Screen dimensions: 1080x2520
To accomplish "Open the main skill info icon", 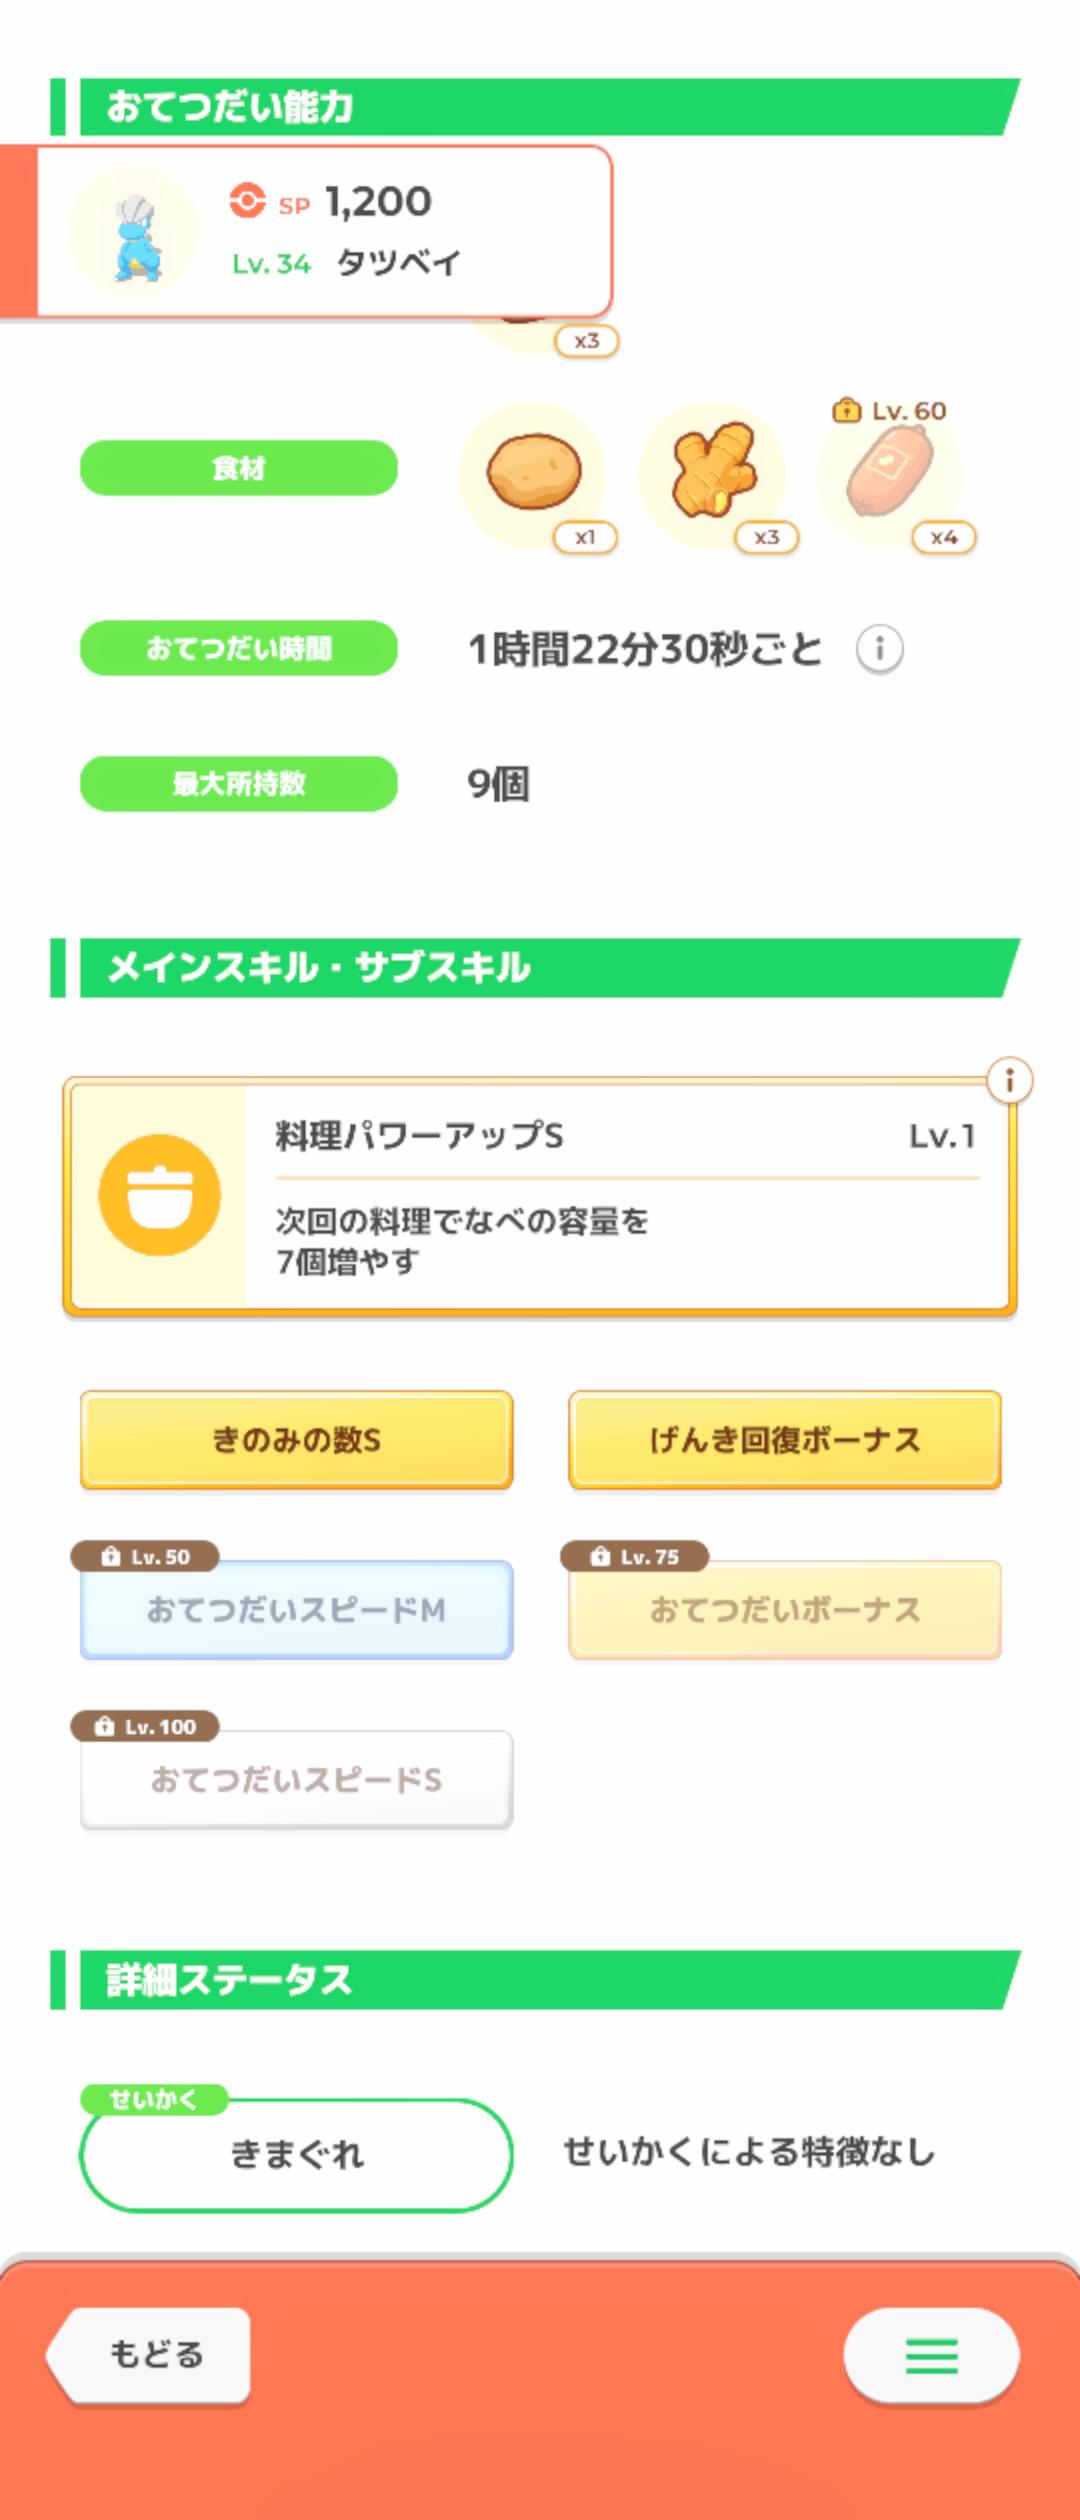I will coord(1009,1080).
